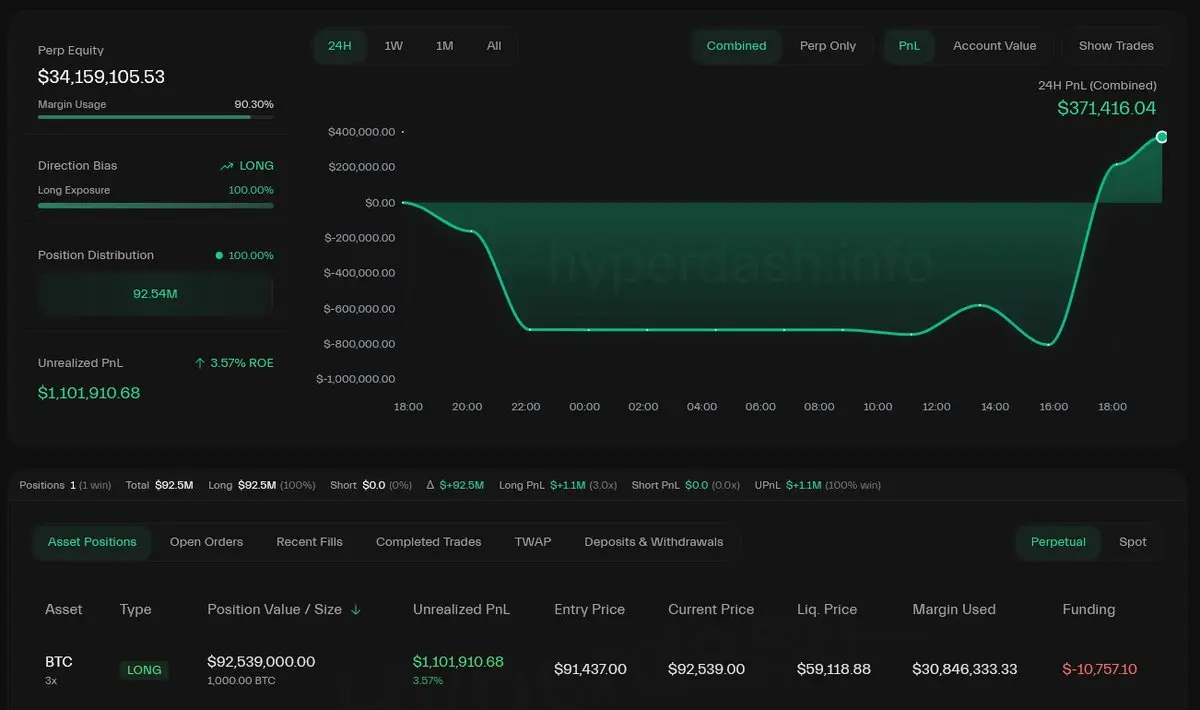Click the Funding column header
This screenshot has width=1200, height=710.
pos(1088,609)
